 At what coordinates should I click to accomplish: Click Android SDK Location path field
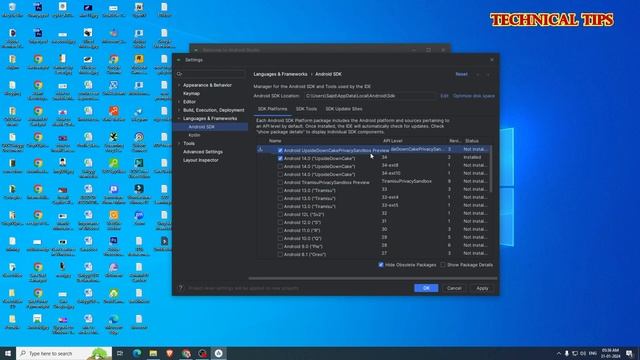(x=369, y=96)
